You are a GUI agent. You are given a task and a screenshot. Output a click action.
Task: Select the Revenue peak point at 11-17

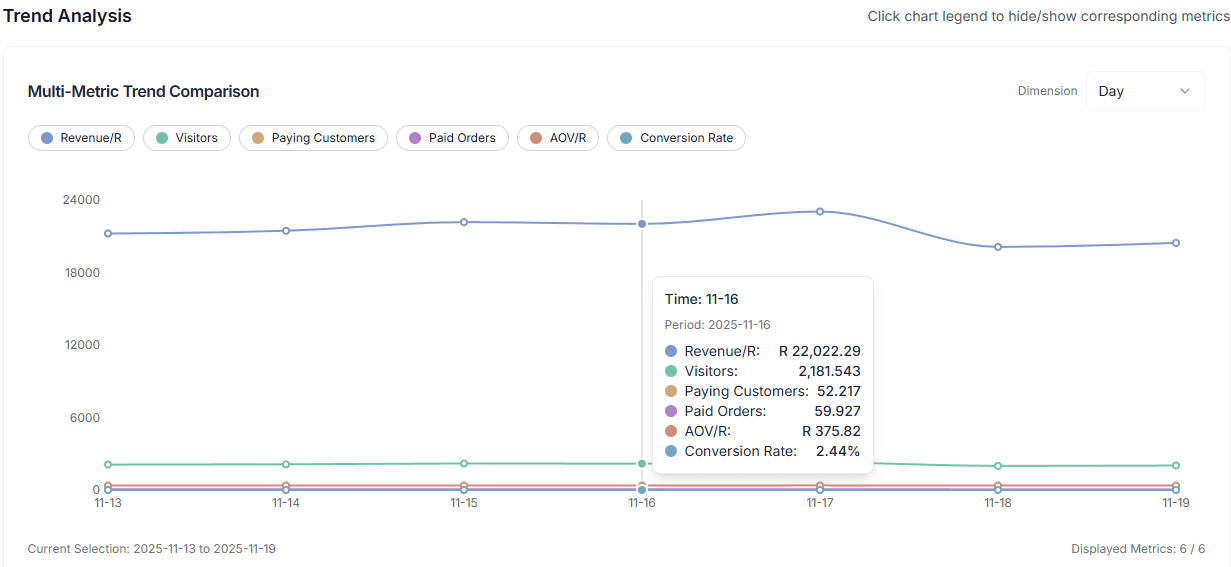coord(820,211)
